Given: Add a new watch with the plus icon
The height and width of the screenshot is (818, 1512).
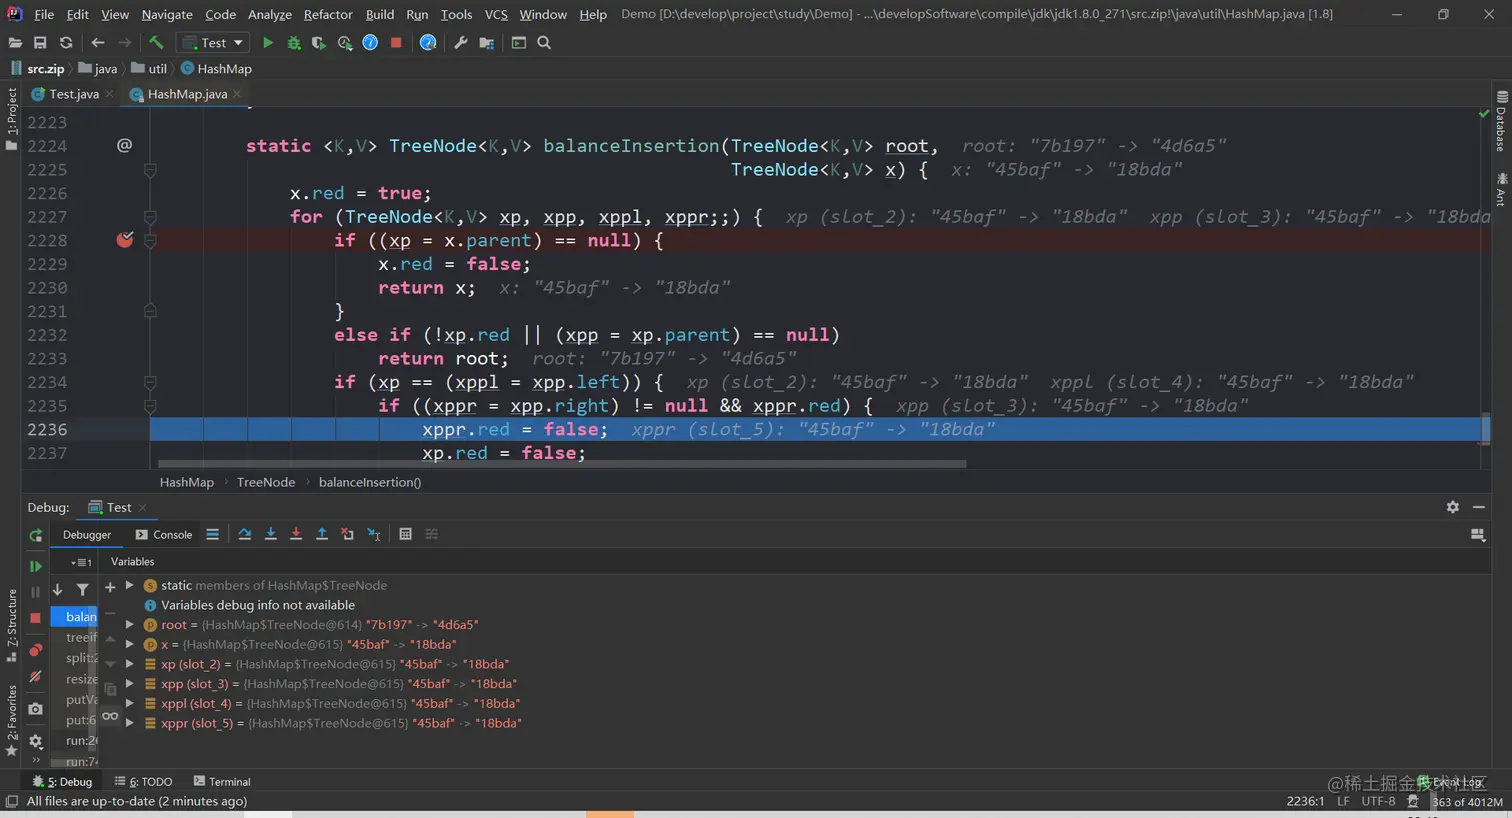Looking at the screenshot, I should tap(110, 587).
